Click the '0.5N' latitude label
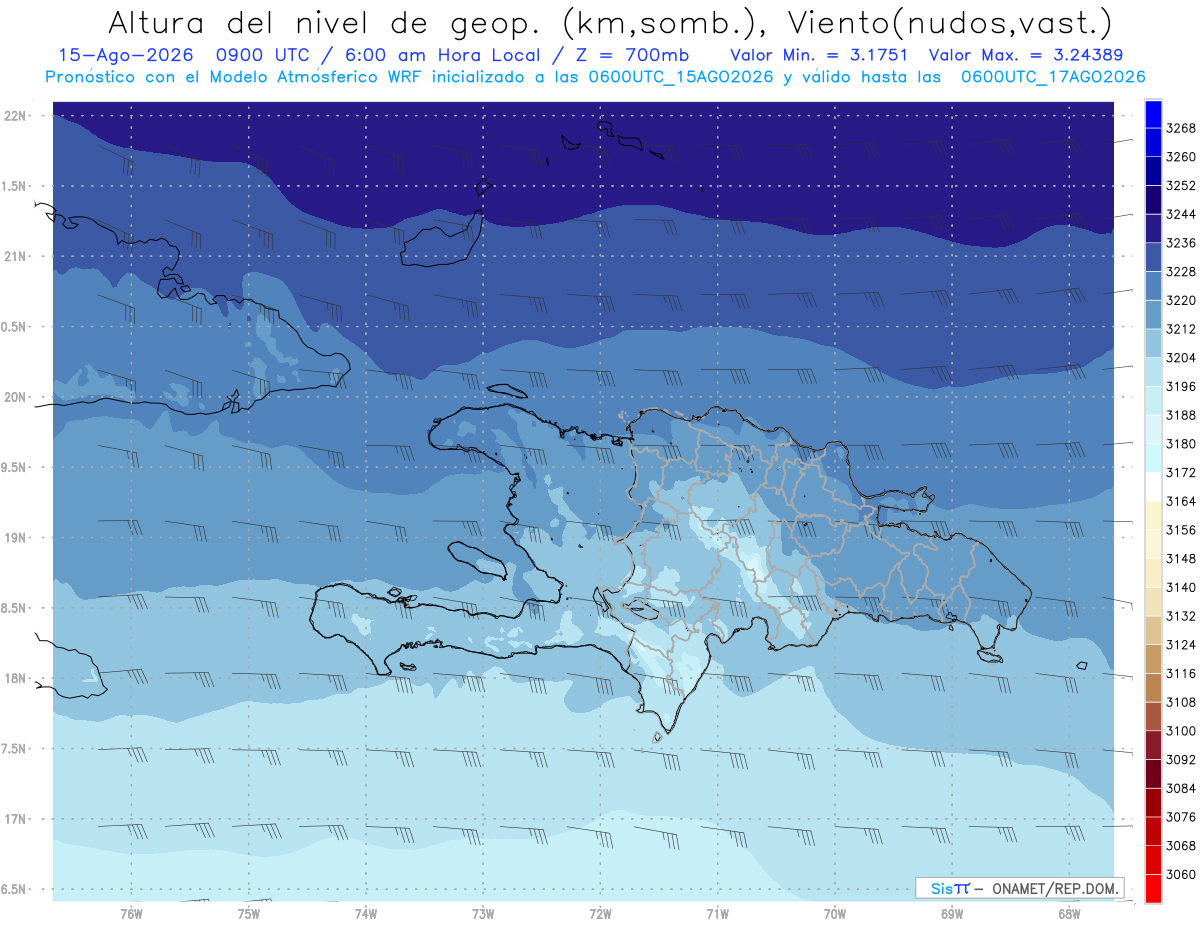The image size is (1200, 927). point(14,327)
